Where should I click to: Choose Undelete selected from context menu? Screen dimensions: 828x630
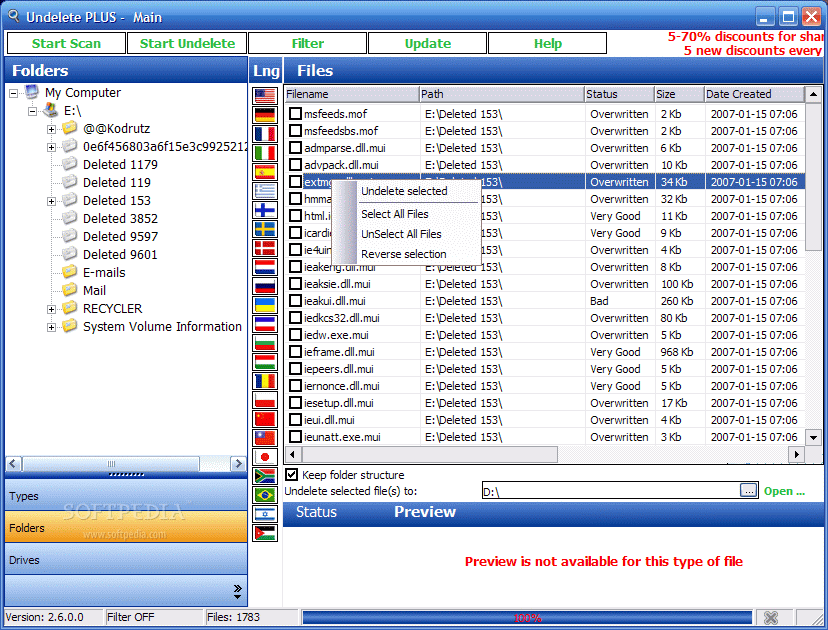click(404, 191)
